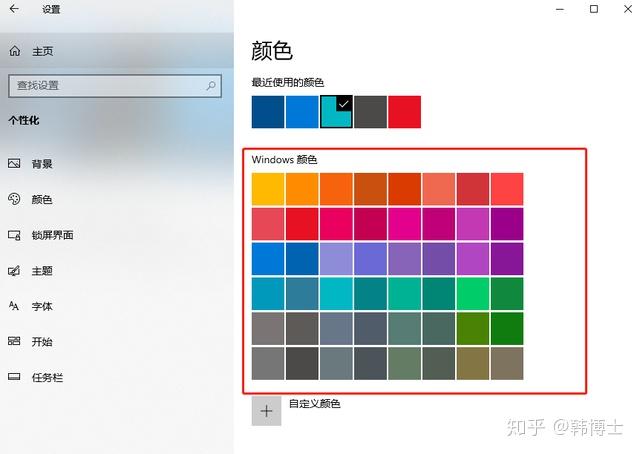Choose the bright green swatch in fourth row
The height and width of the screenshot is (454, 640).
click(473, 294)
